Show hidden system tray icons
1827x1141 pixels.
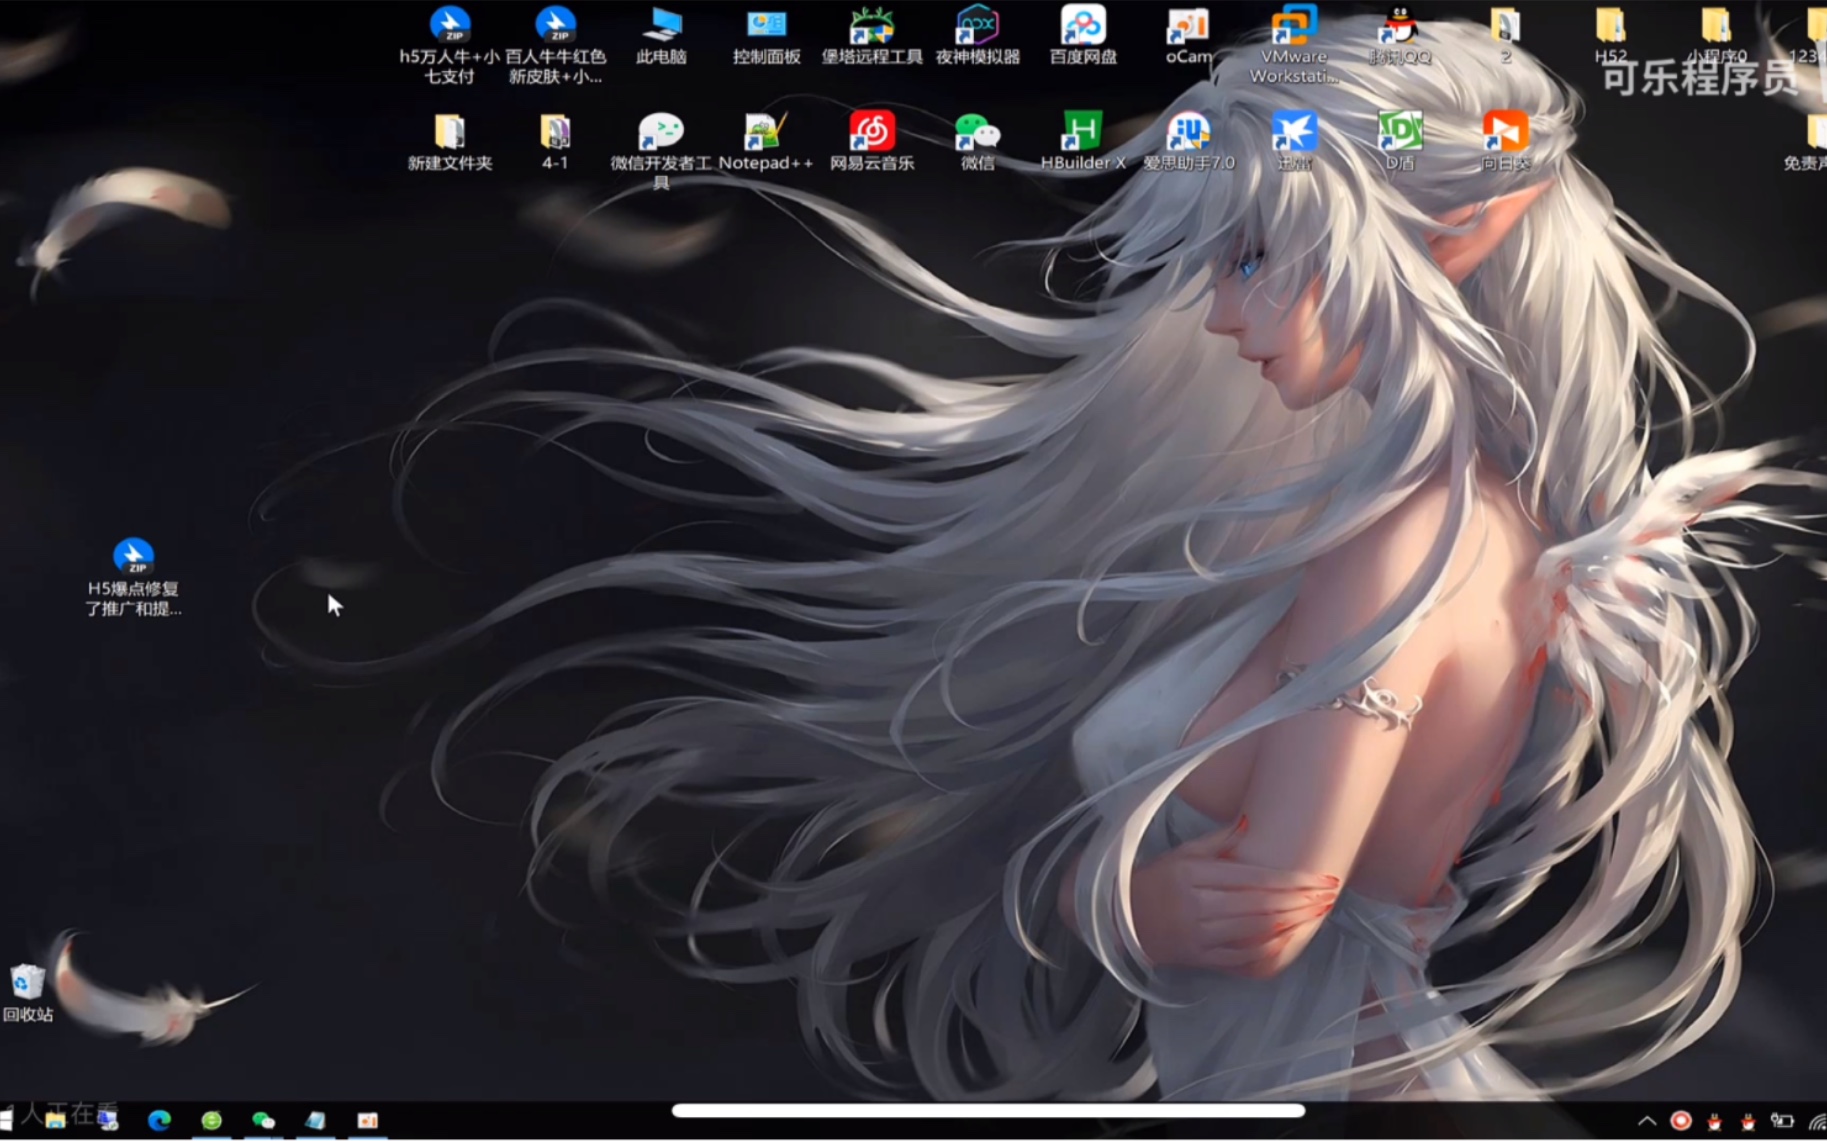pos(1647,1121)
